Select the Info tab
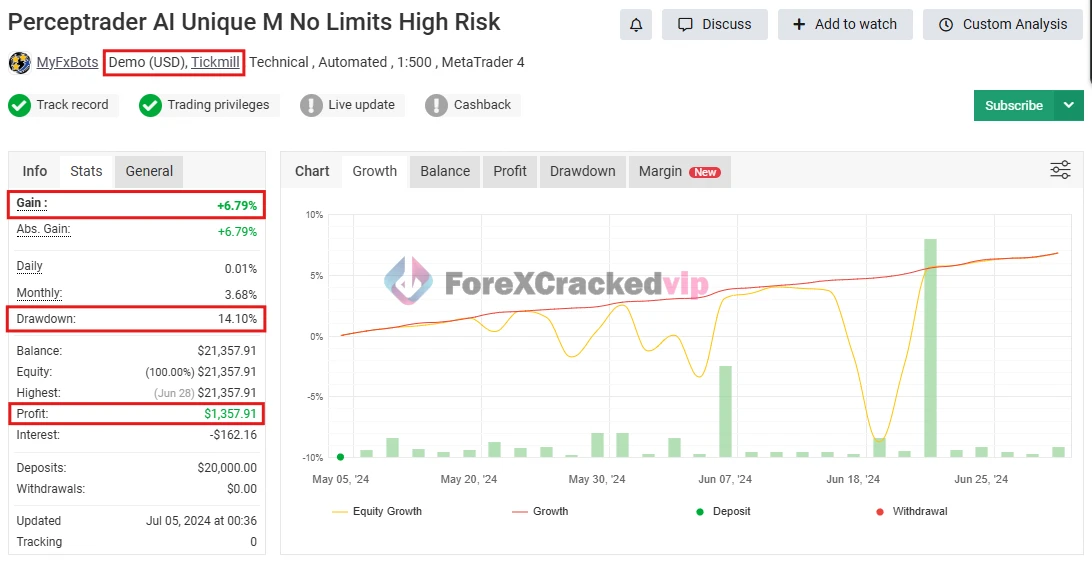 pyautogui.click(x=35, y=171)
